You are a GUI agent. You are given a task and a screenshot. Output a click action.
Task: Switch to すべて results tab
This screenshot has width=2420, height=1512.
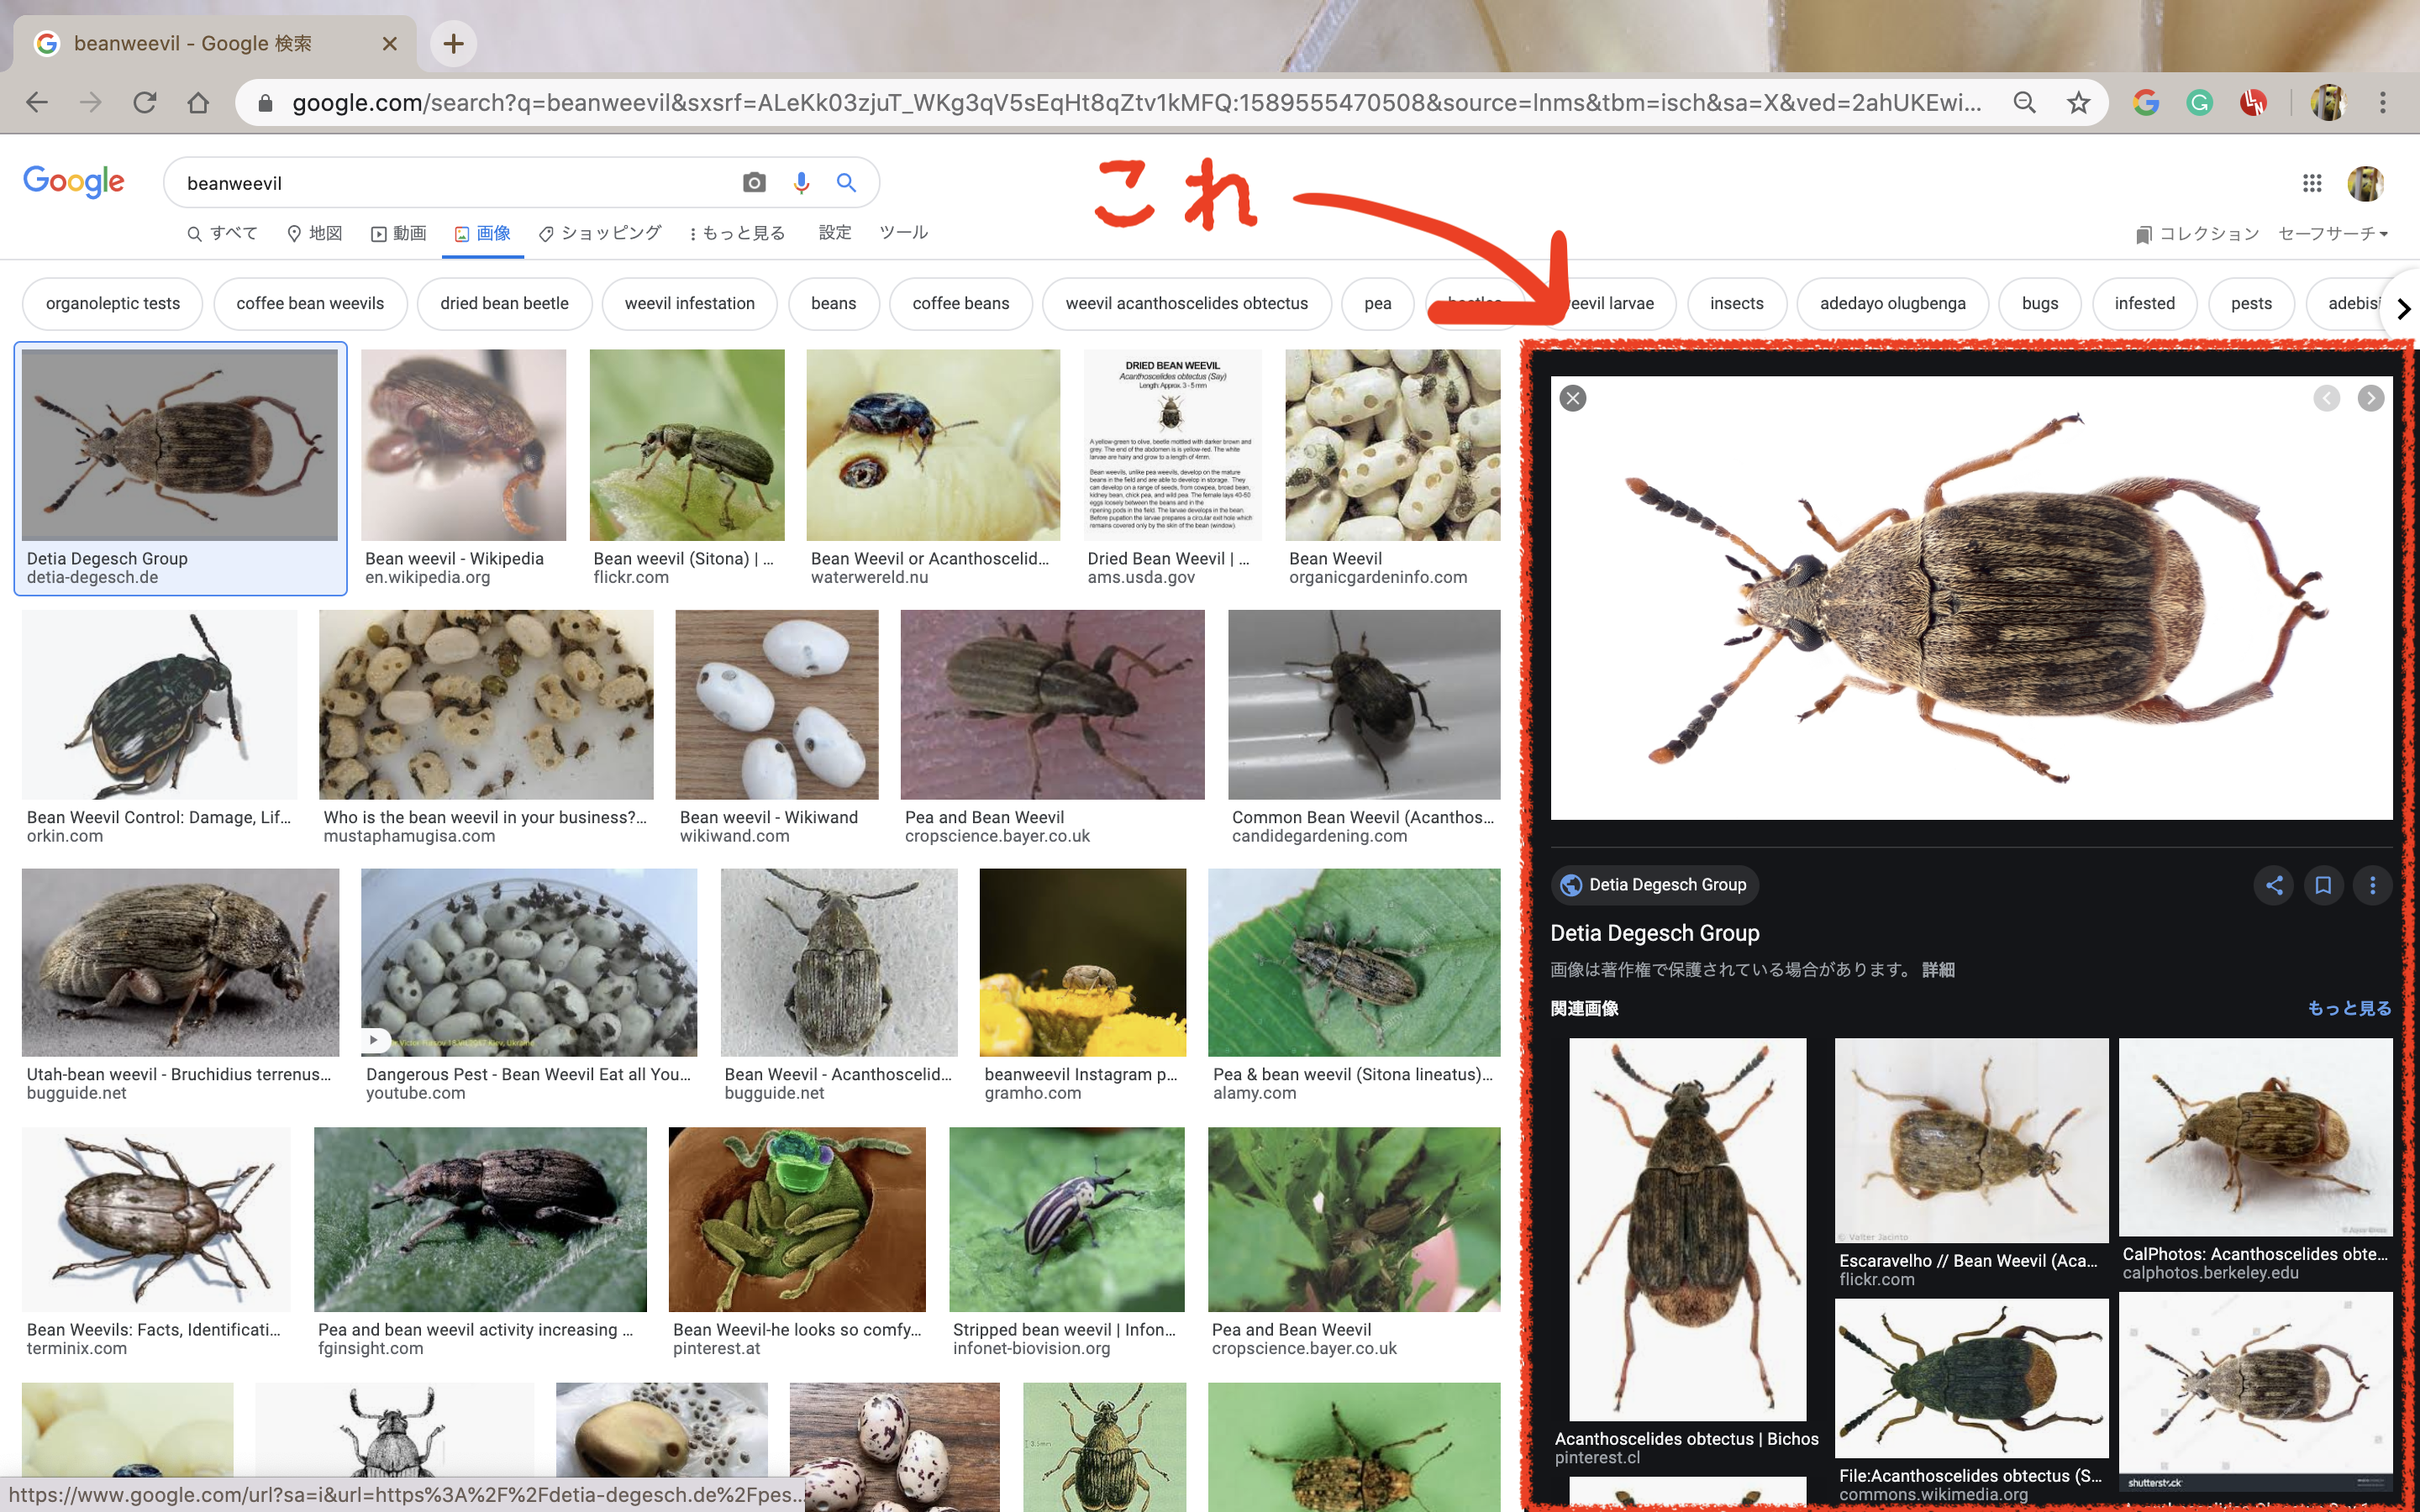point(223,233)
